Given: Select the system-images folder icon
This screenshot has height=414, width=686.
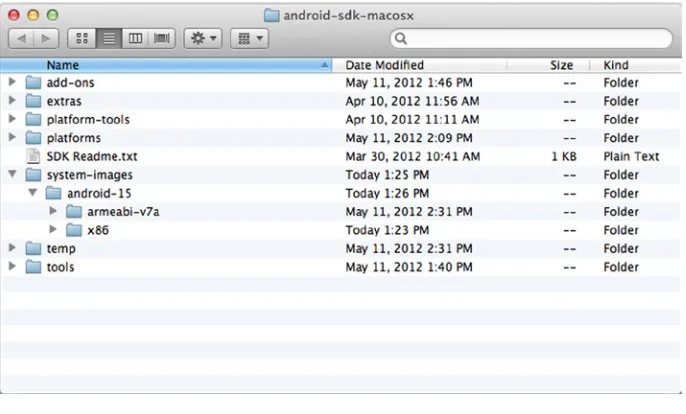Looking at the screenshot, I should coord(33,175).
